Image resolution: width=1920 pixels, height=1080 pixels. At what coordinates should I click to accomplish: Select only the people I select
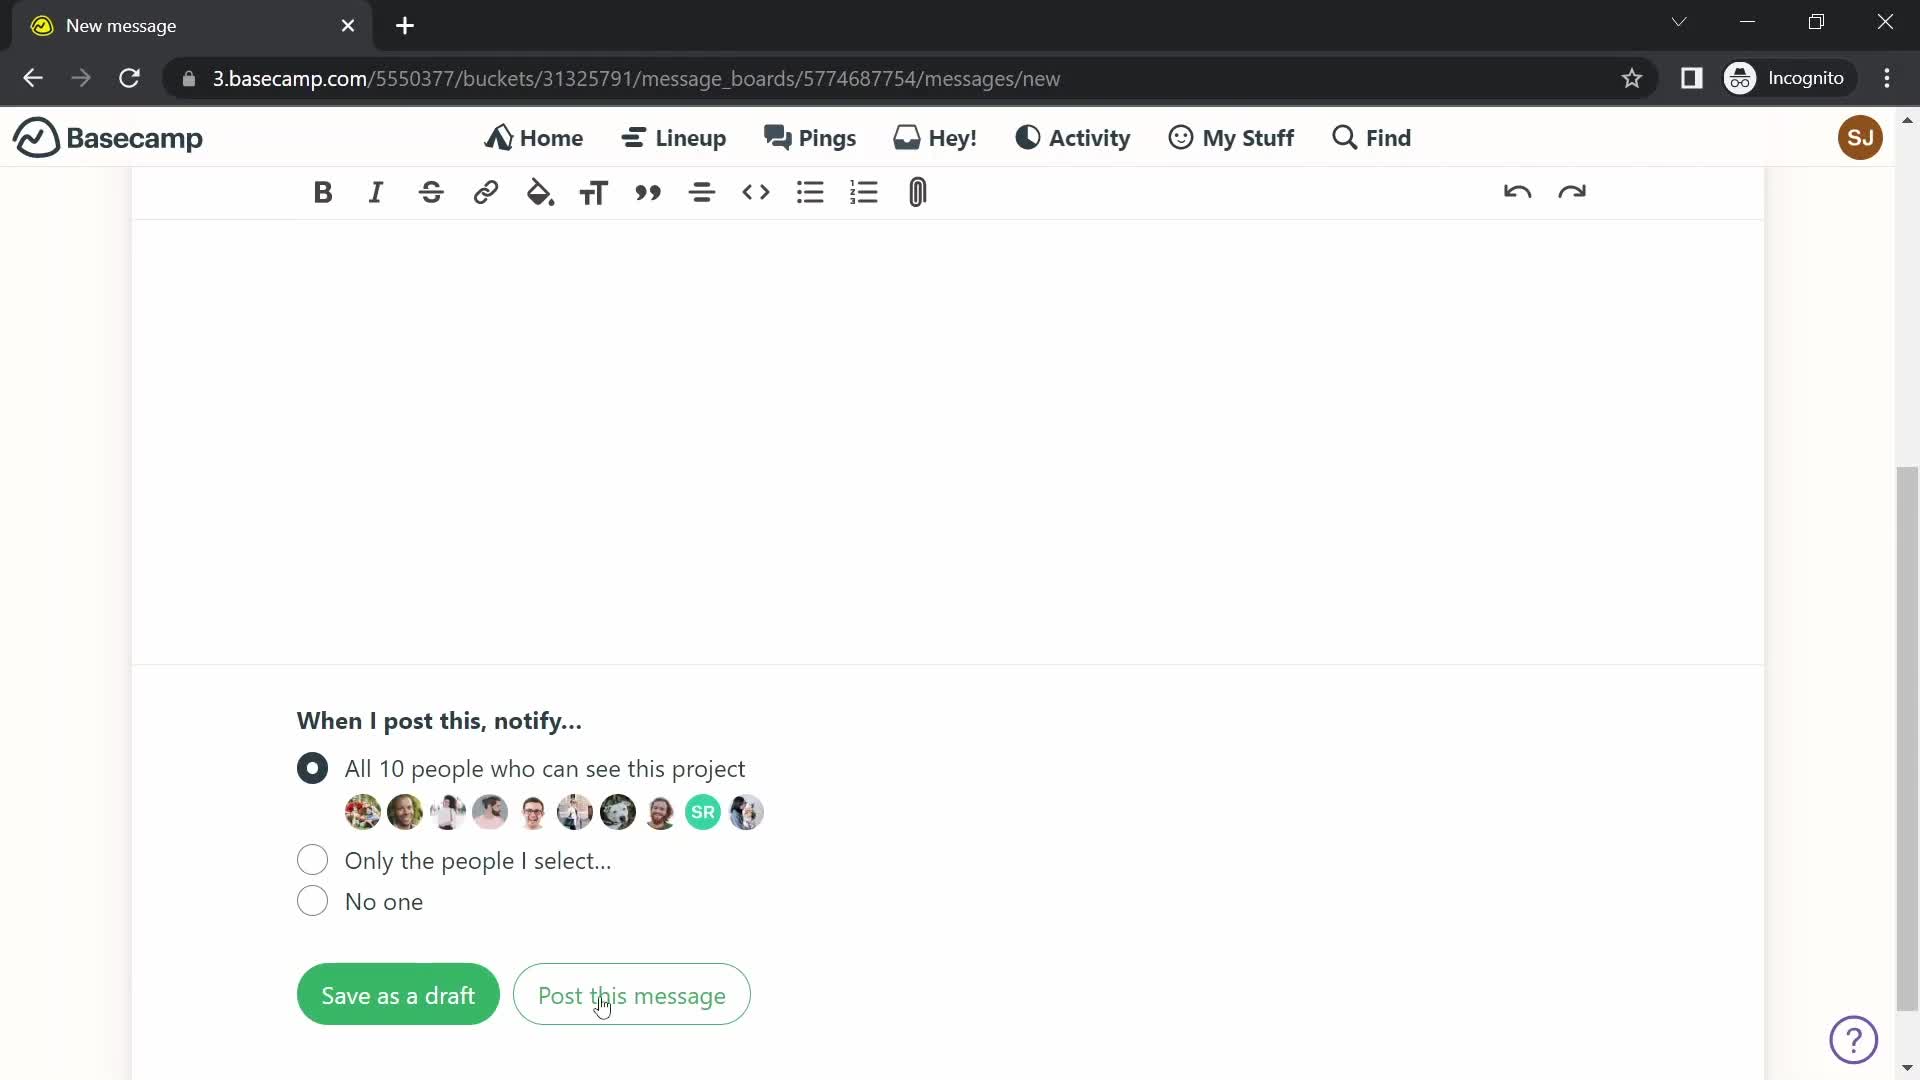pos(313,860)
